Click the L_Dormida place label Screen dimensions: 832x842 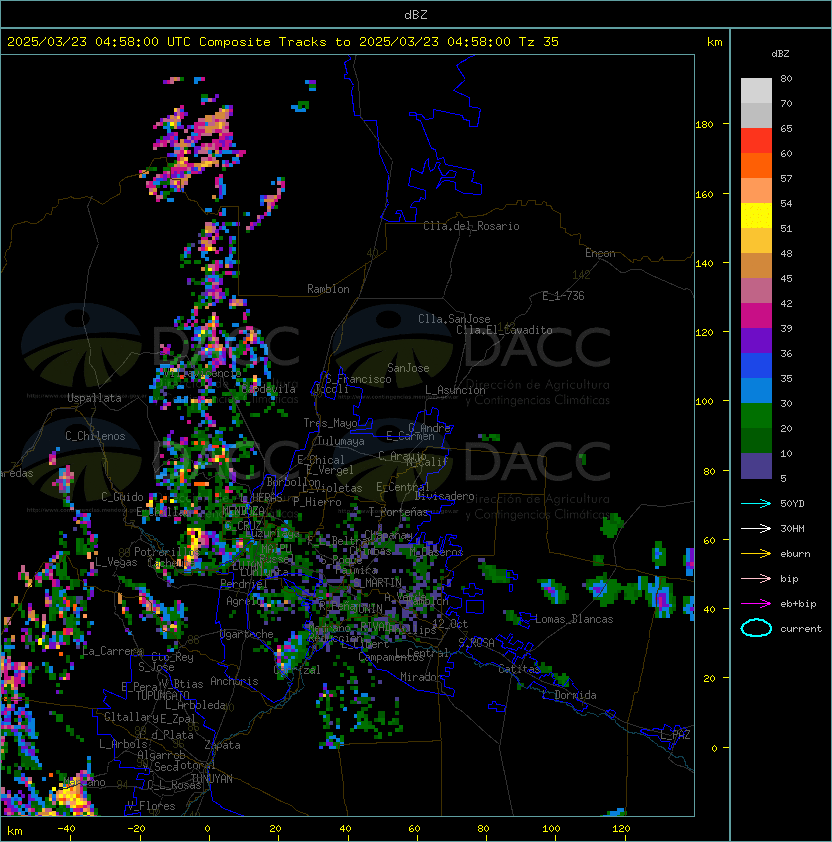click(x=569, y=695)
